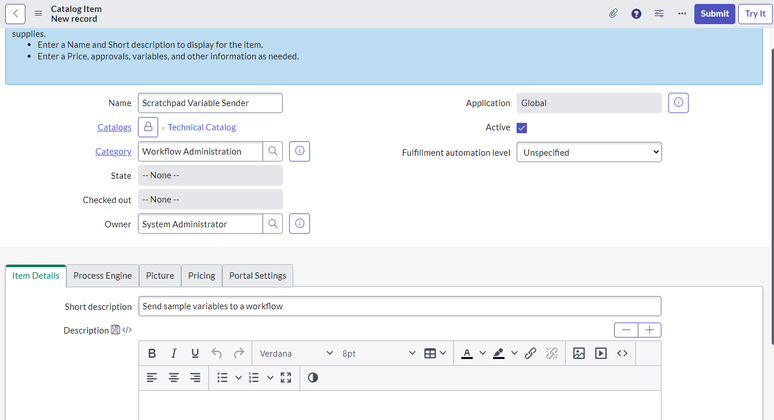
Task: Insert a video into description
Action: (x=601, y=353)
